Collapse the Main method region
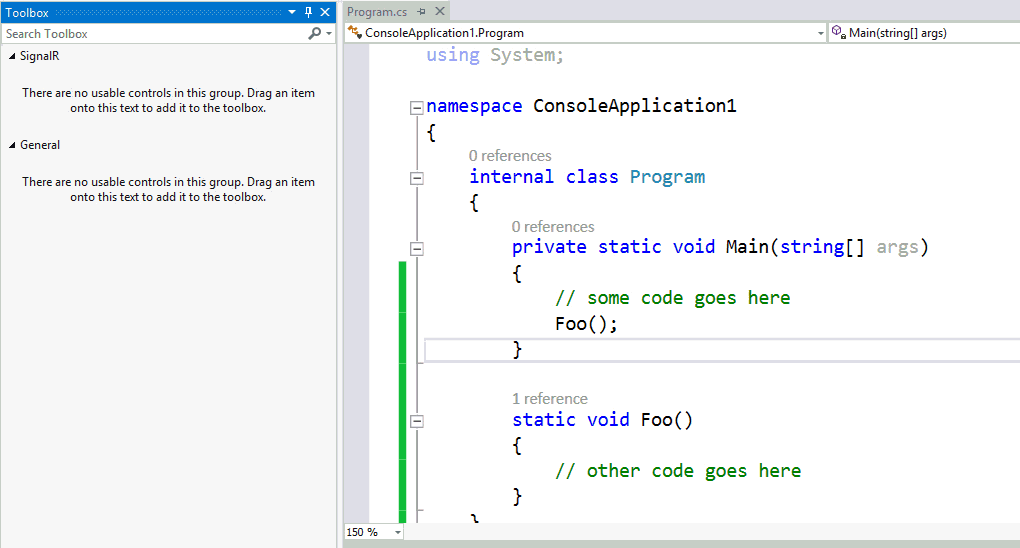Image resolution: width=1020 pixels, height=548 pixels. point(417,248)
